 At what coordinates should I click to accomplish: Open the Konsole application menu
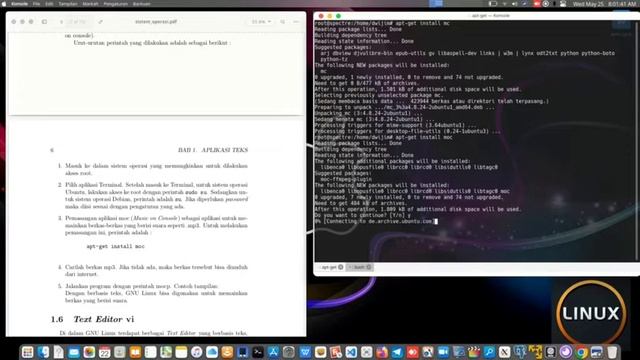click(19, 4)
